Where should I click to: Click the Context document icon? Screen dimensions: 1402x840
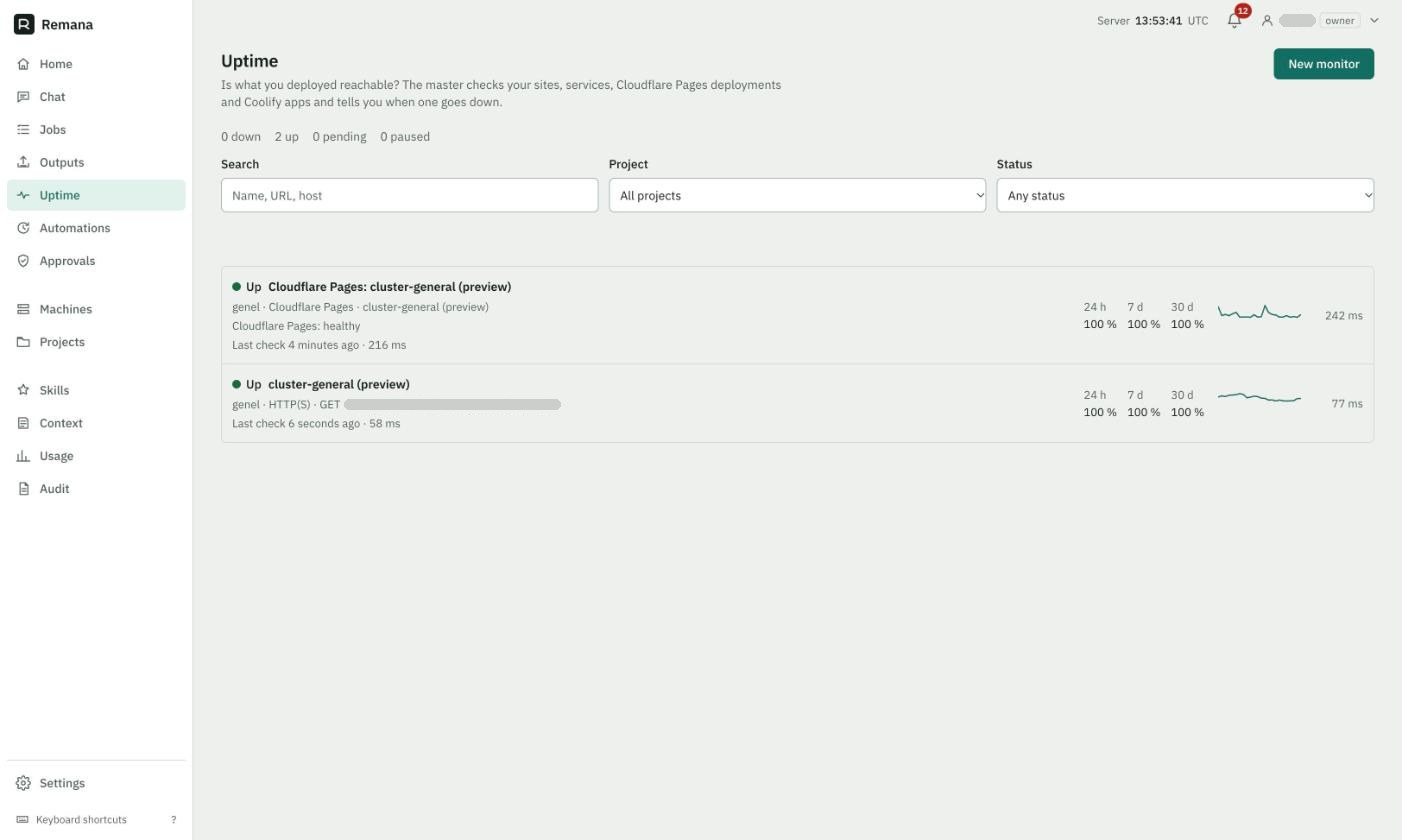[x=23, y=423]
